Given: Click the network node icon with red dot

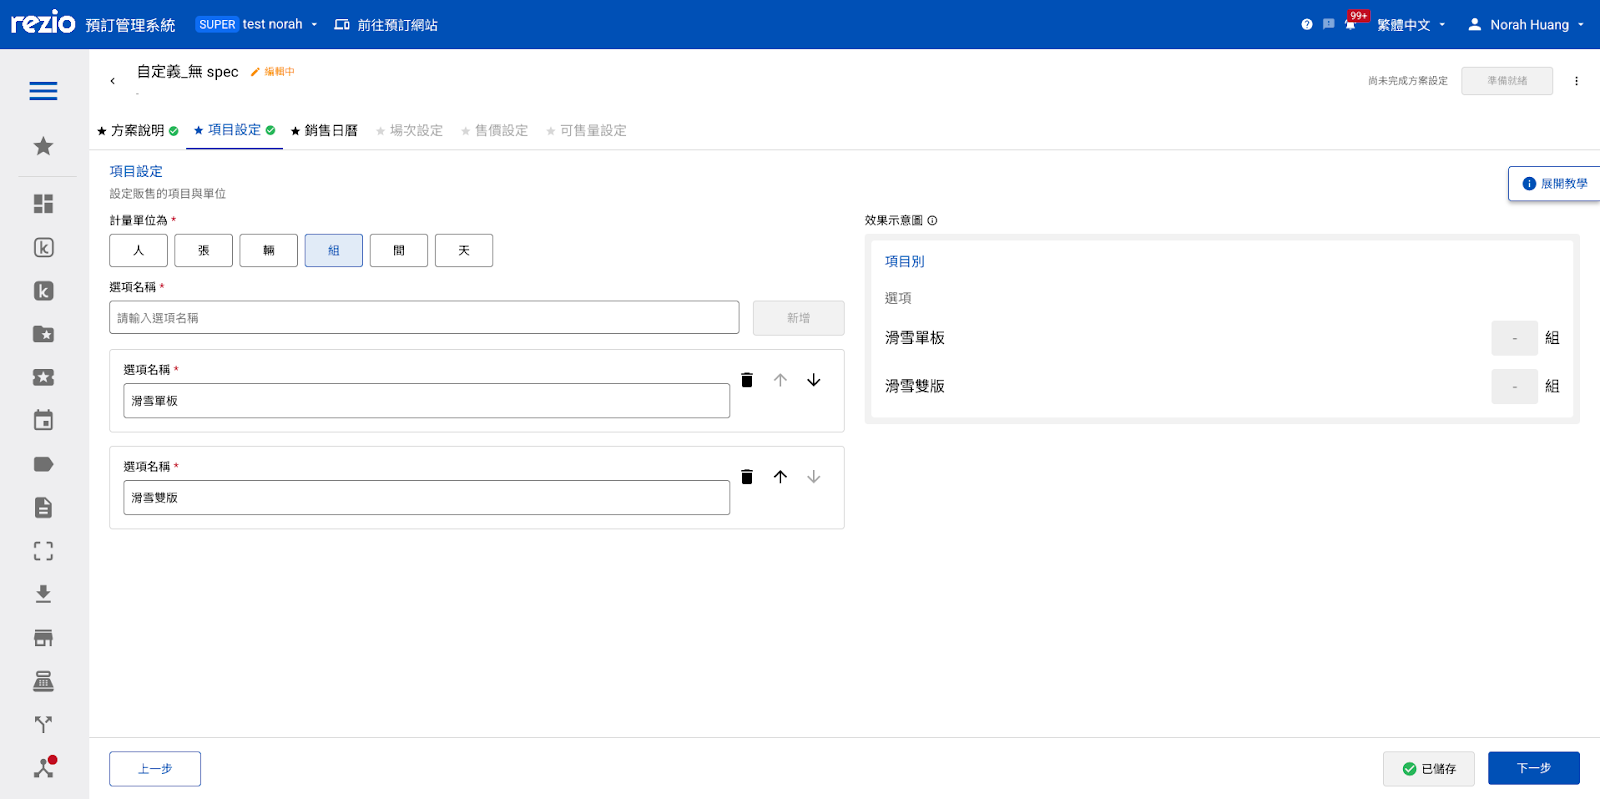Looking at the screenshot, I should [x=44, y=768].
